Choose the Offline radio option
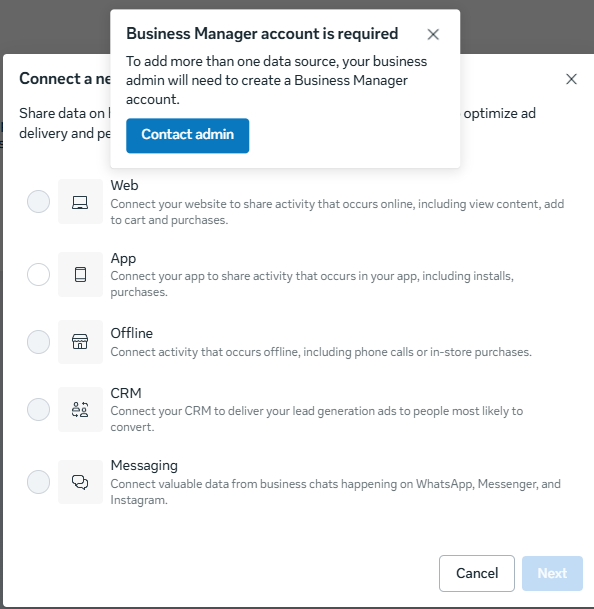This screenshot has height=609, width=594. pyautogui.click(x=38, y=342)
